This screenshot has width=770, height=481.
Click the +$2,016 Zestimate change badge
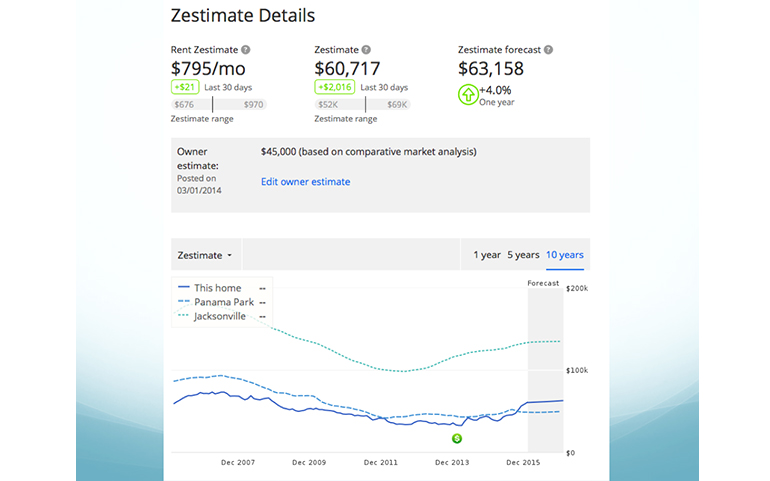pos(335,87)
